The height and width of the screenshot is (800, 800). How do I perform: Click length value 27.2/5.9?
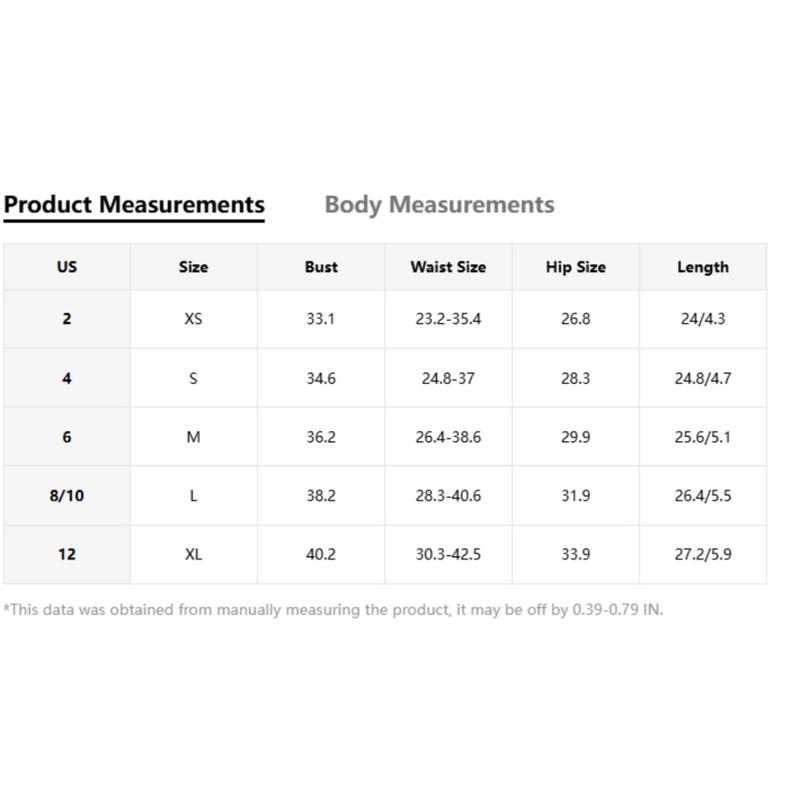coord(702,554)
